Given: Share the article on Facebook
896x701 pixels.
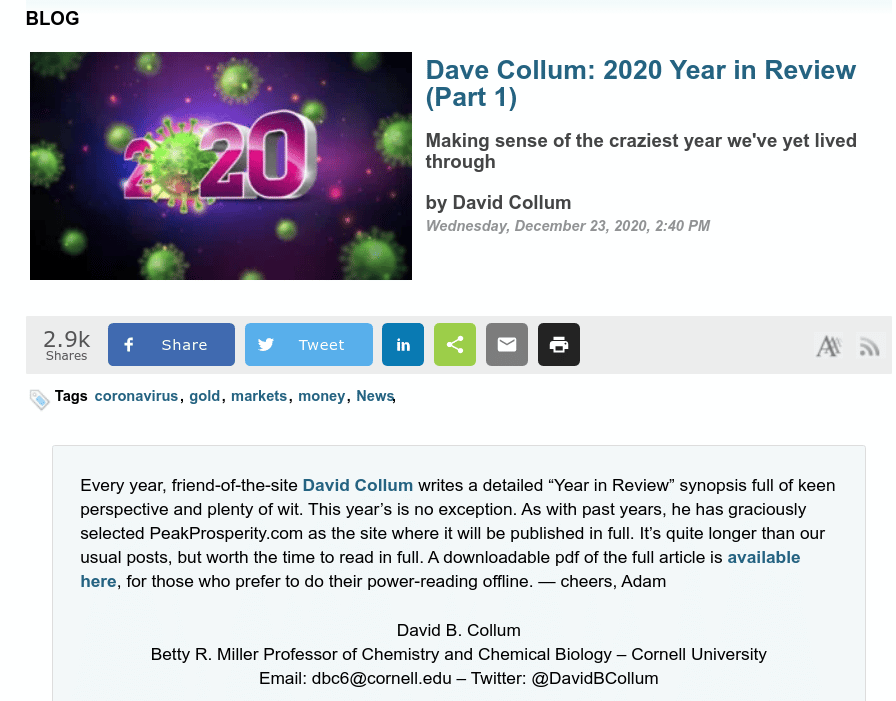Looking at the screenshot, I should pyautogui.click(x=171, y=345).
